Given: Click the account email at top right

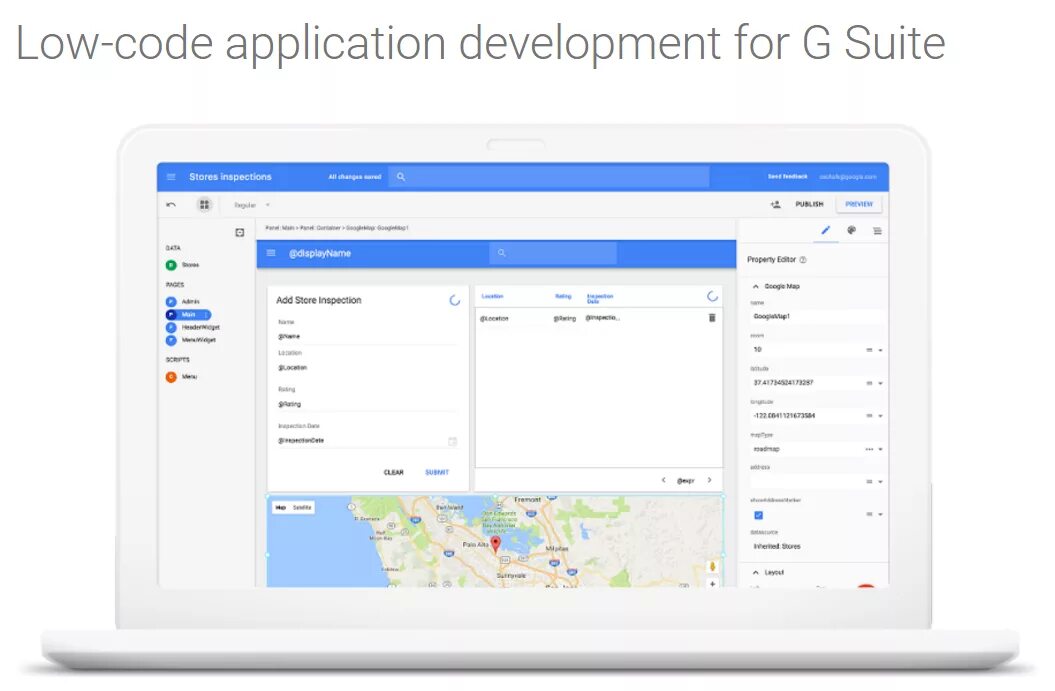Looking at the screenshot, I should [x=848, y=176].
